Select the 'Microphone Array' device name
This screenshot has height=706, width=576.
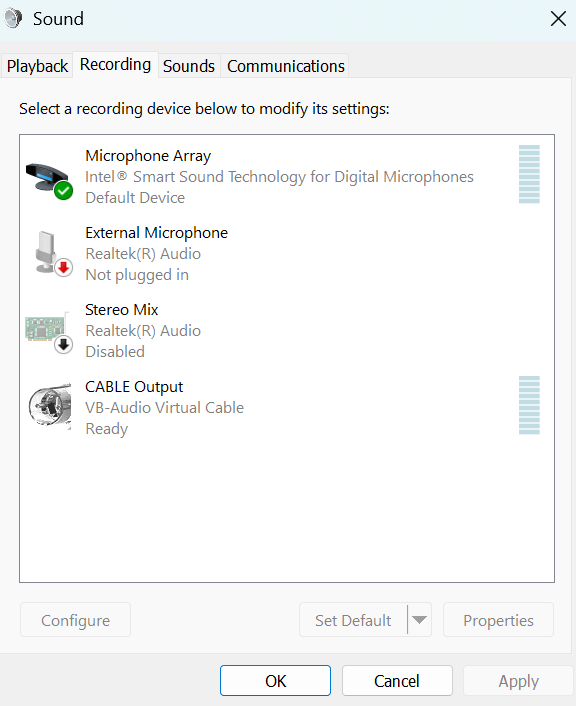tap(148, 156)
